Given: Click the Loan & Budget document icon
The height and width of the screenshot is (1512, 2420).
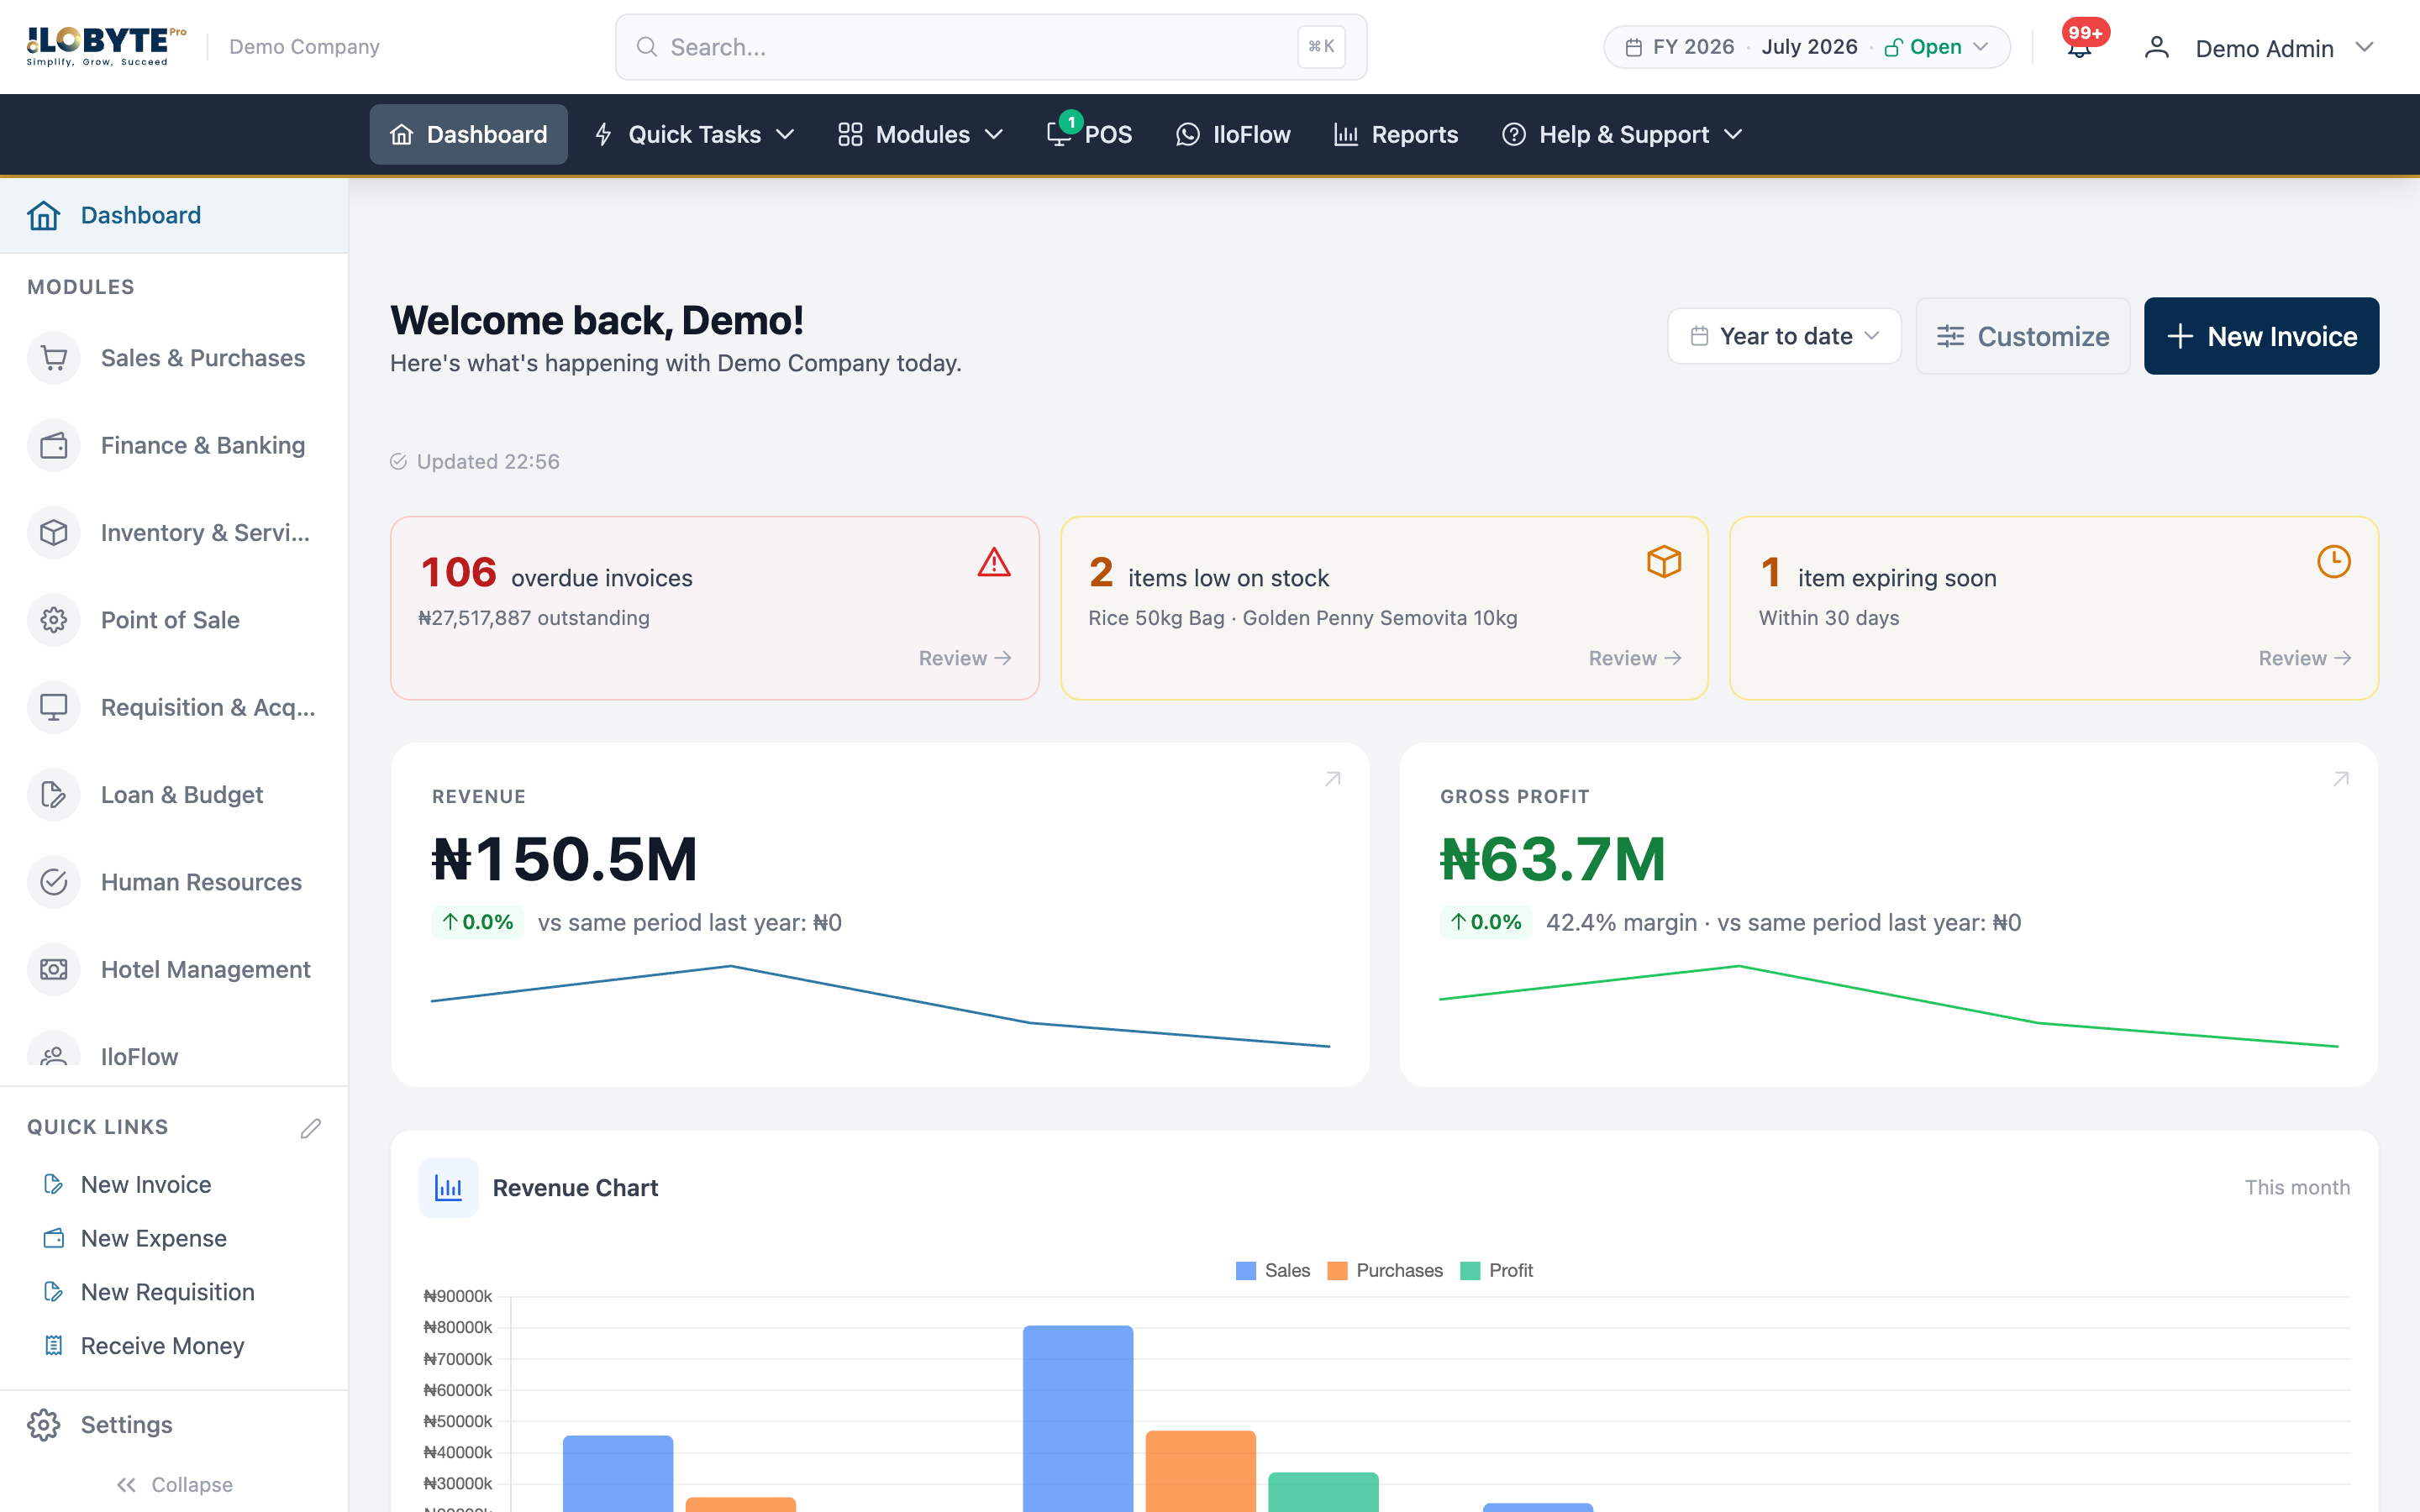Looking at the screenshot, I should point(54,794).
